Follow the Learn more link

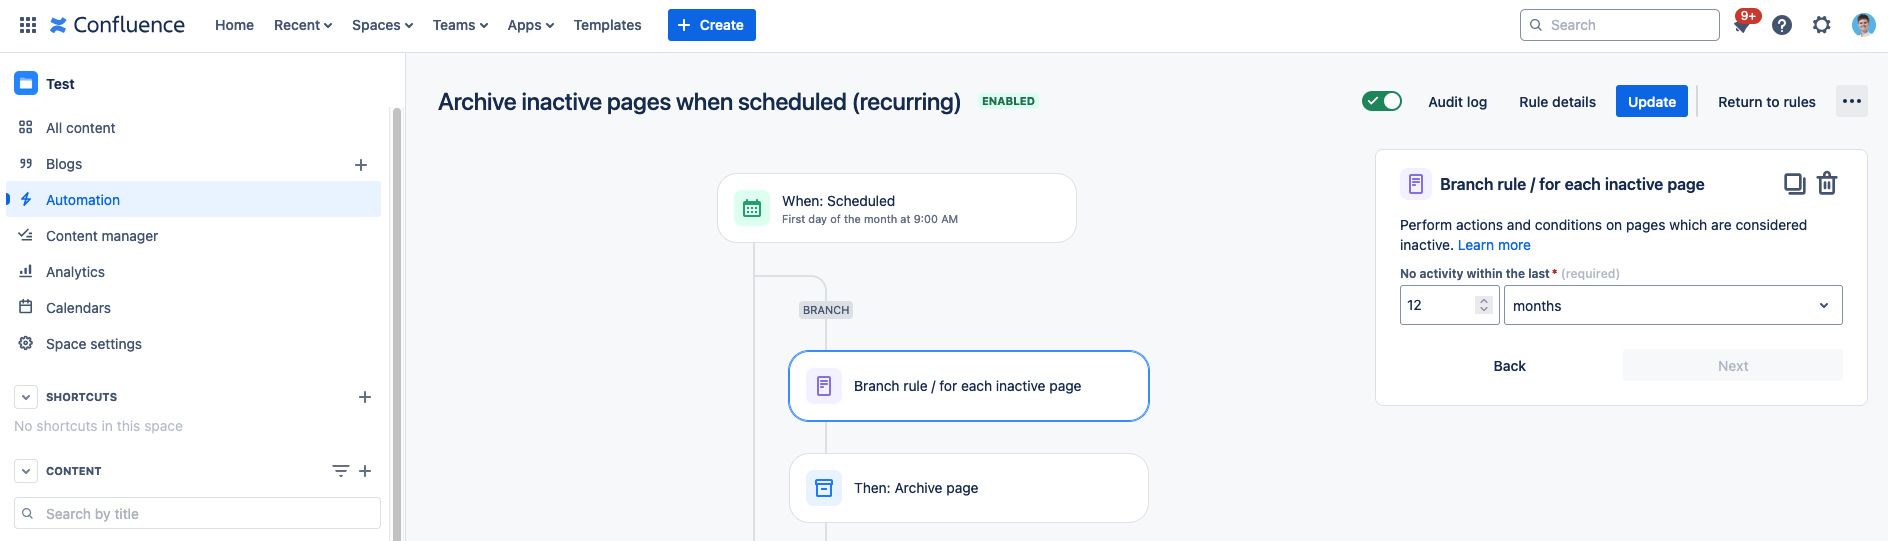pyautogui.click(x=1494, y=245)
